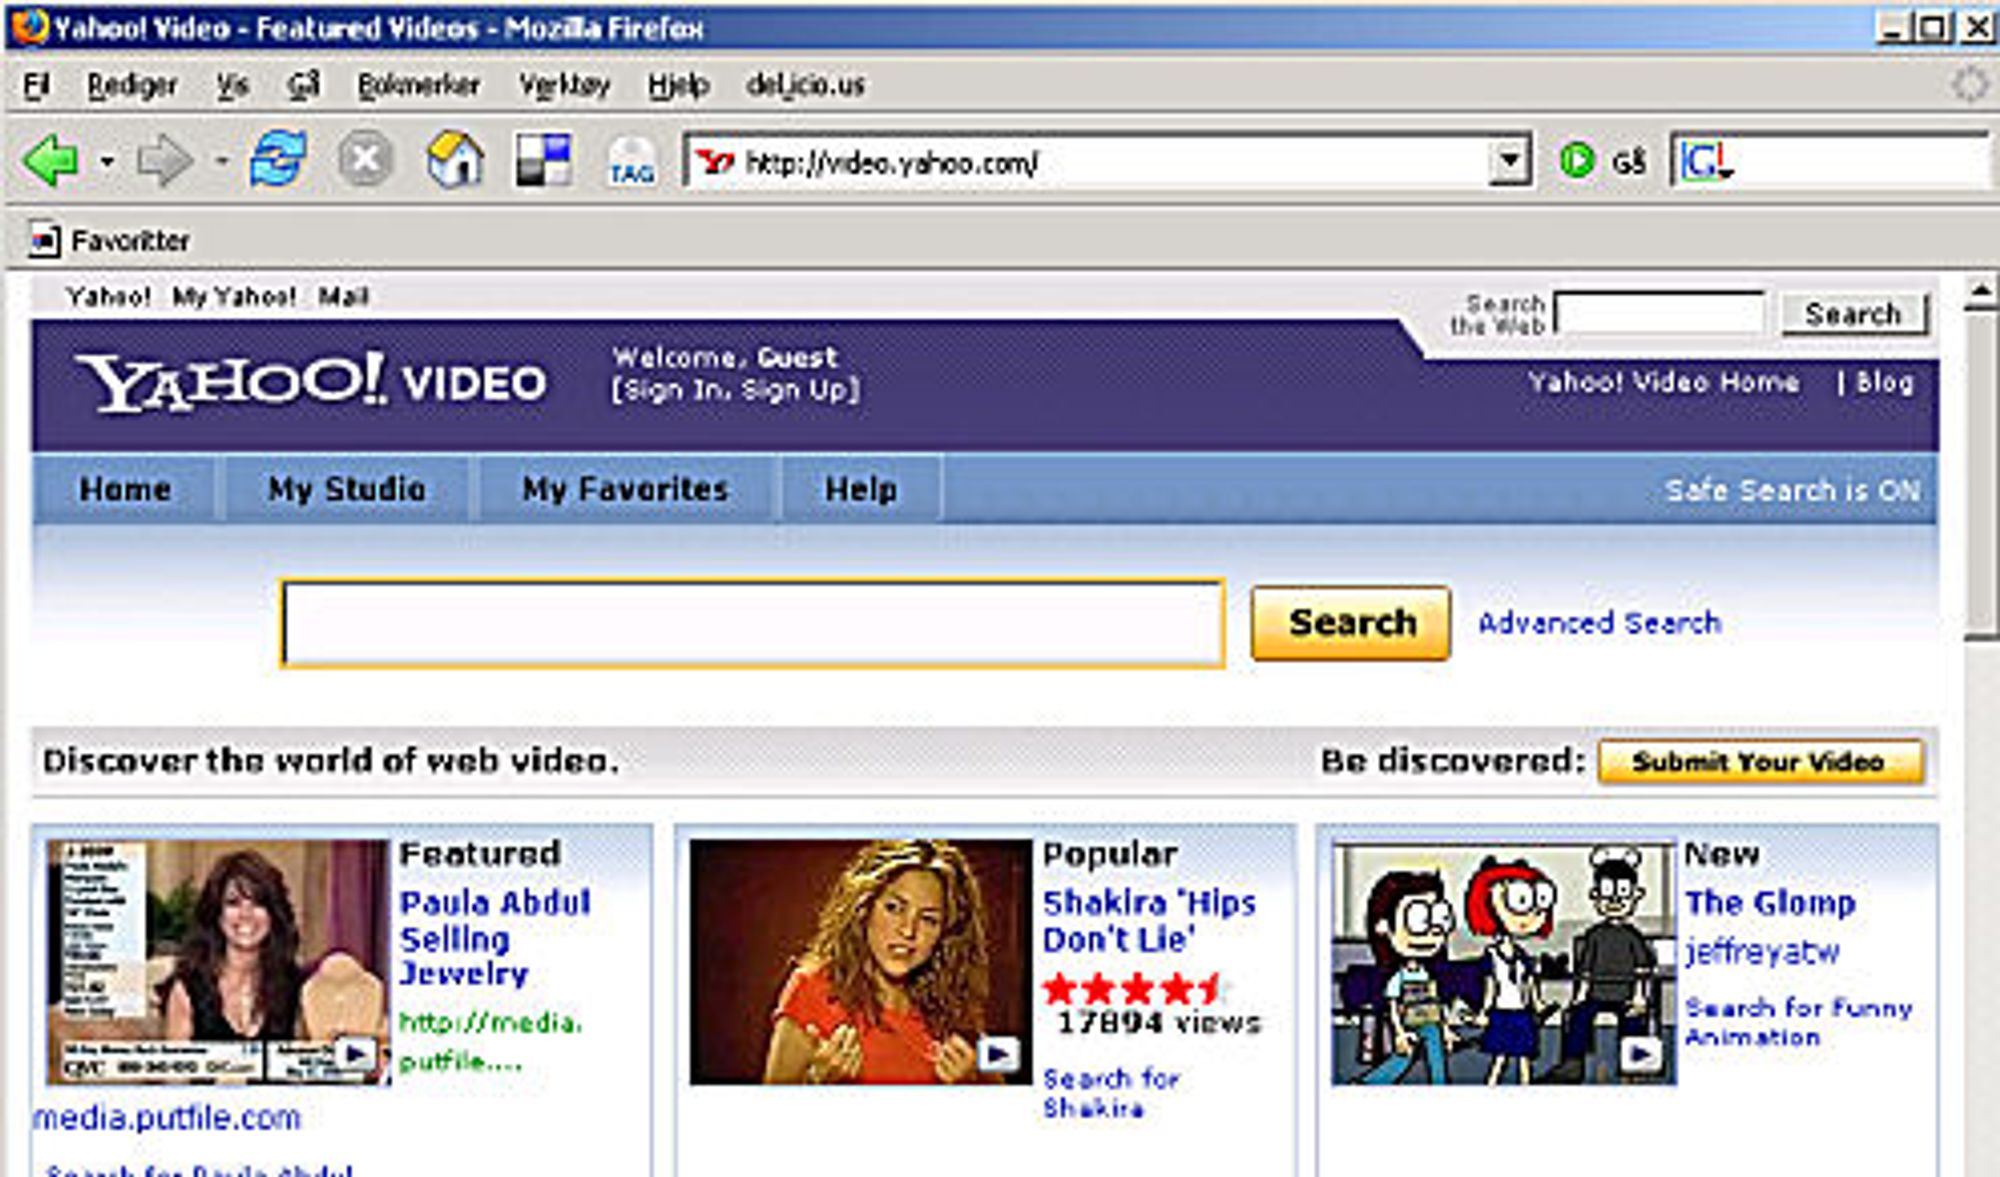Open Paula Abdul Selling Jewelry video link
This screenshot has height=1177, width=2000.
(x=495, y=938)
